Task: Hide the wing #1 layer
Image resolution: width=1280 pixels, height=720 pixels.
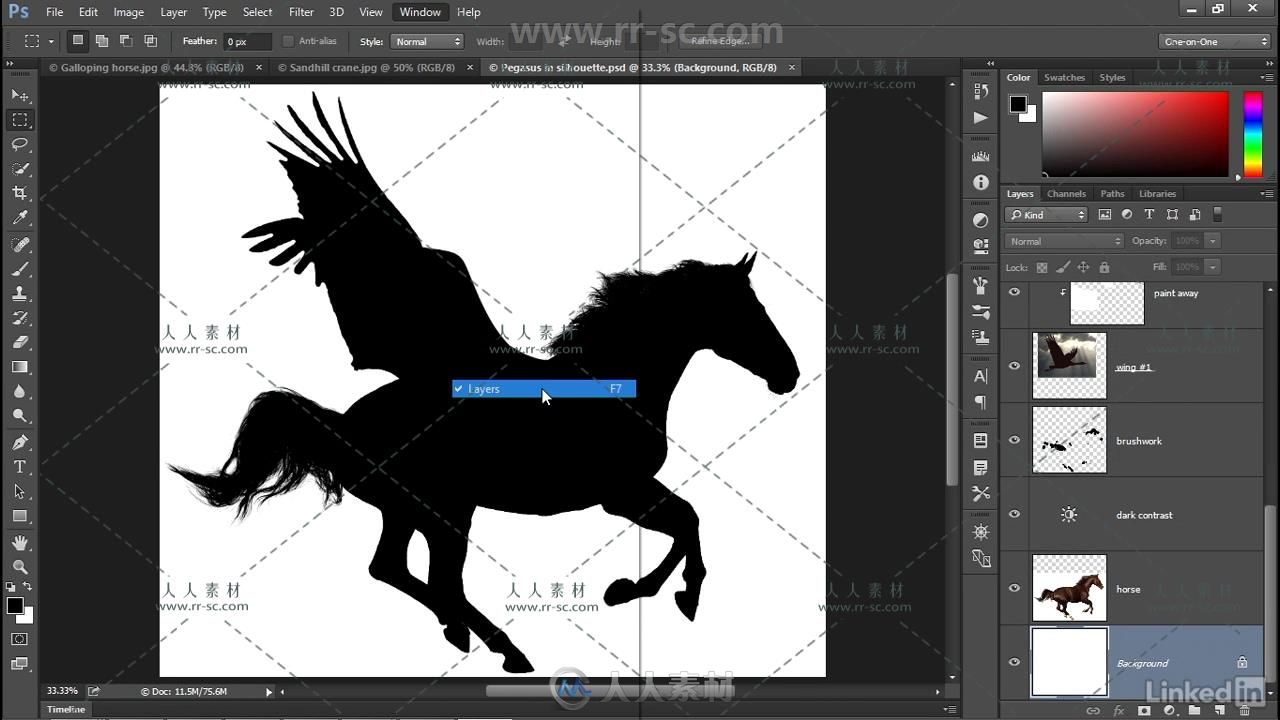Action: pos(1014,366)
